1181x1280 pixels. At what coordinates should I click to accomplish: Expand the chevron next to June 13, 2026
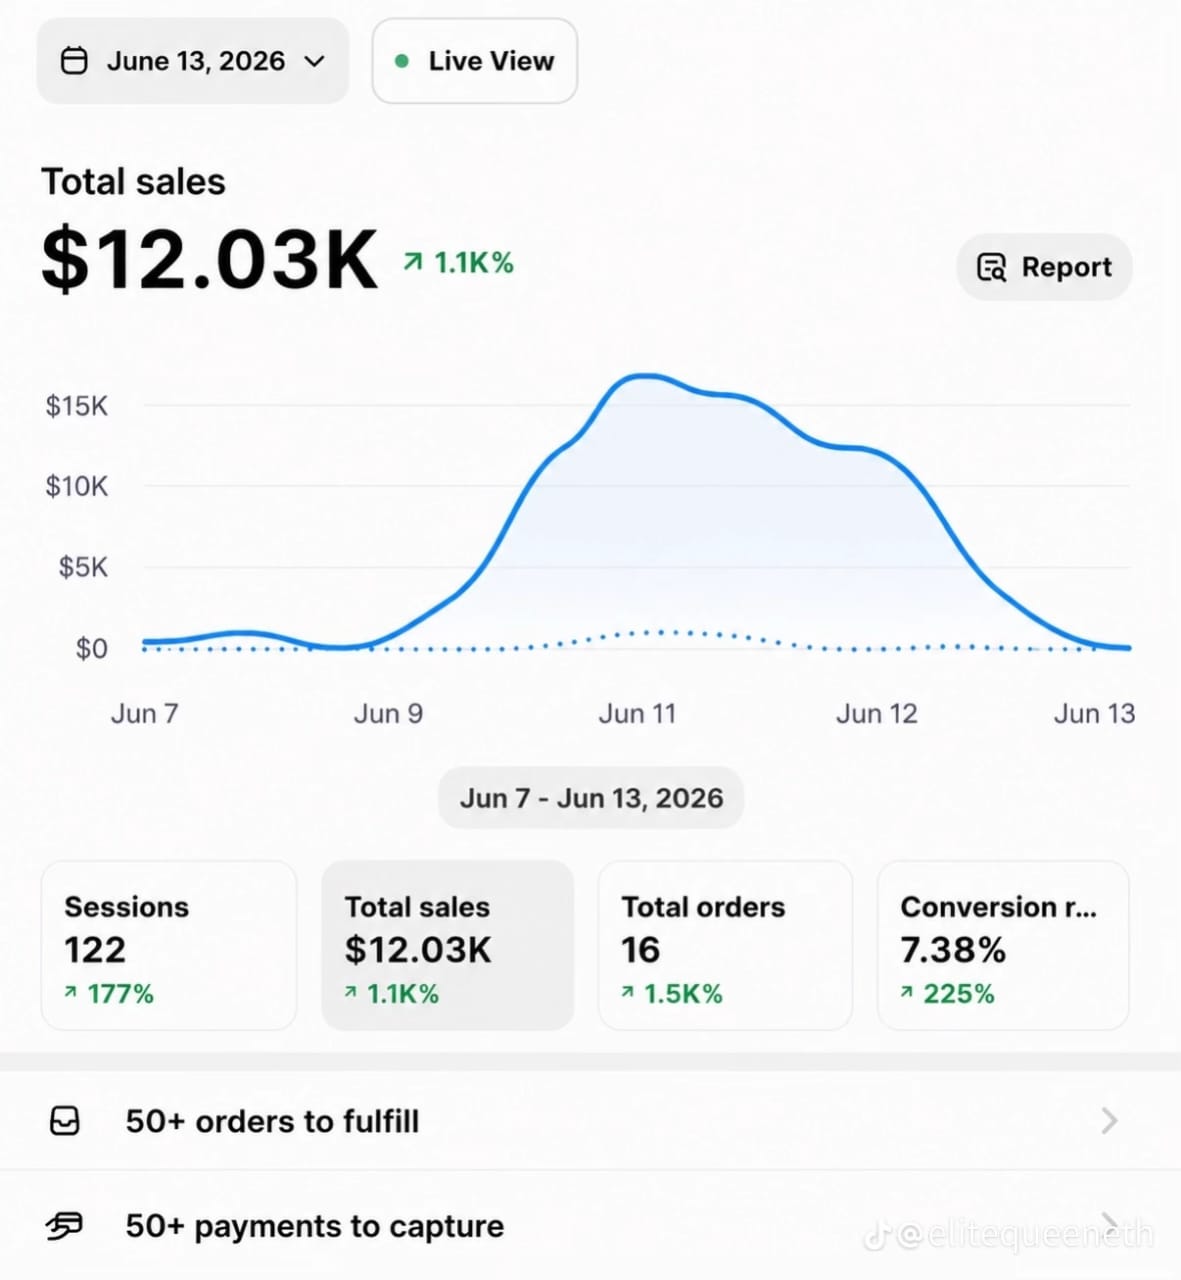[314, 61]
